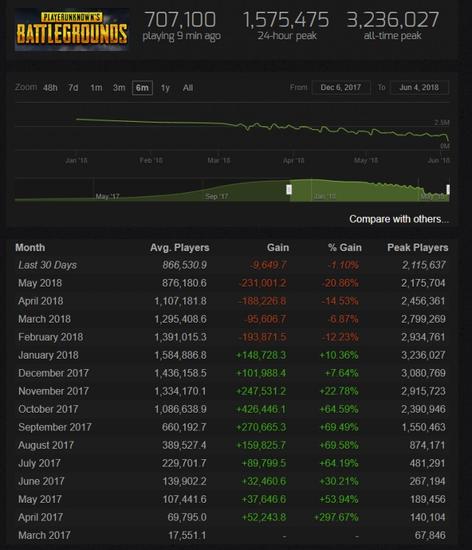
Task: Select the 7d zoom range
Action: pos(73,88)
